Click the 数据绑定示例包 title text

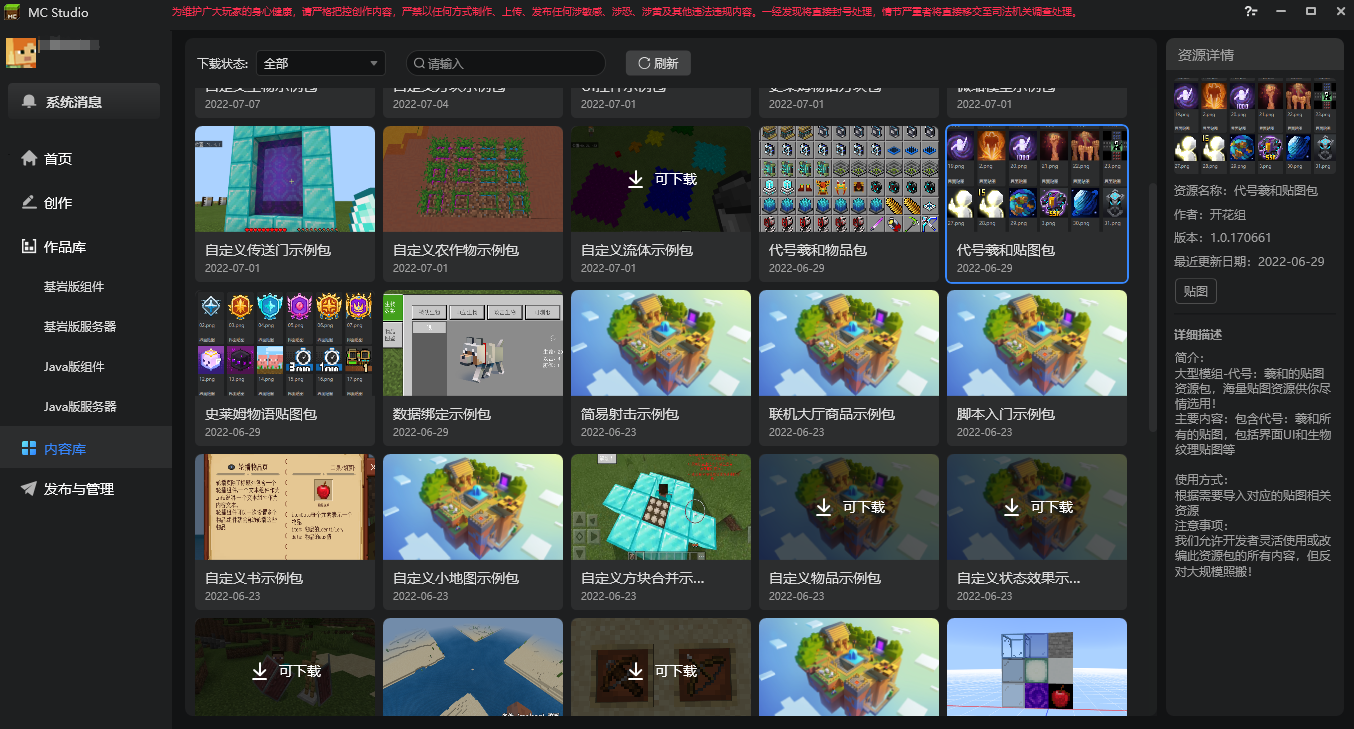[x=442, y=414]
